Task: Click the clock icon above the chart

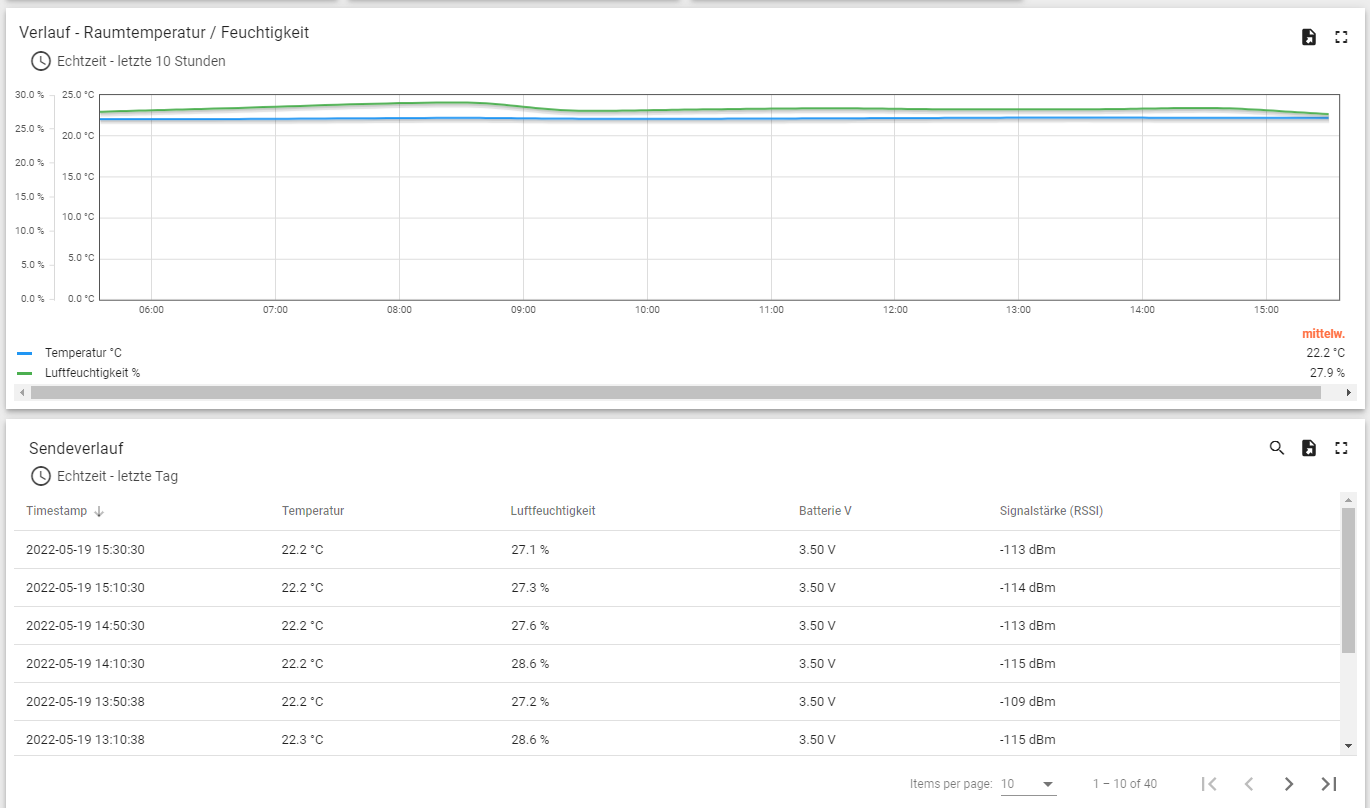Action: (x=41, y=61)
